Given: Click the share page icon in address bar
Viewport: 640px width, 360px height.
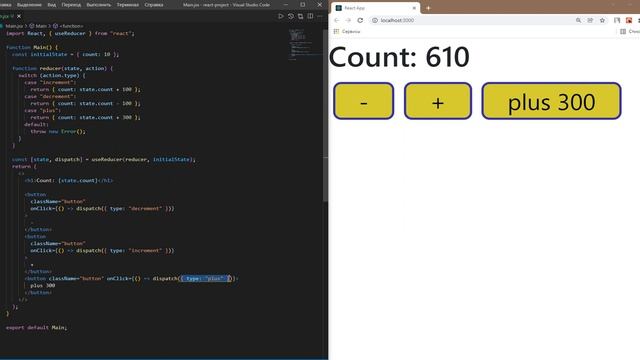Looking at the screenshot, I should pyautogui.click(x=590, y=20).
